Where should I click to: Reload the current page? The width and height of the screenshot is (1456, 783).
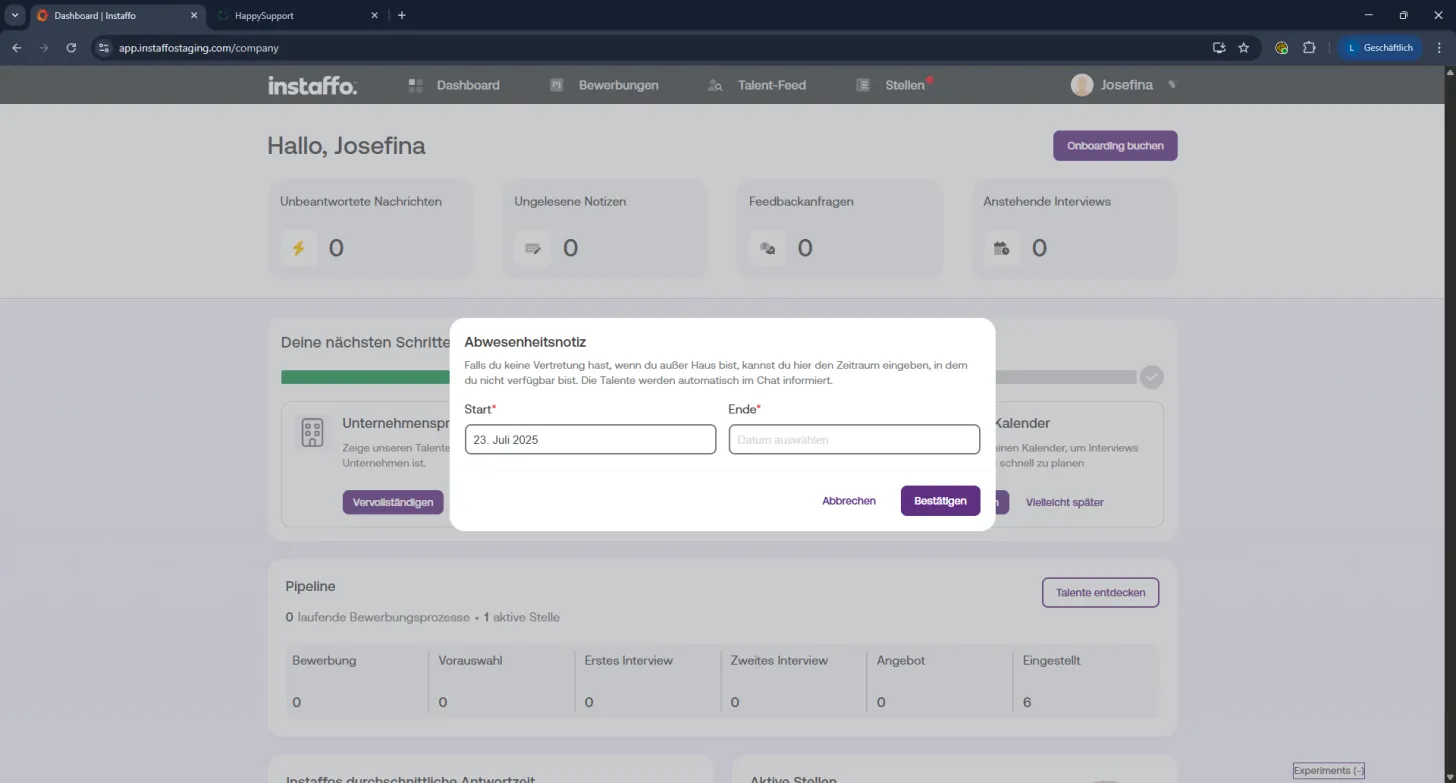(71, 47)
